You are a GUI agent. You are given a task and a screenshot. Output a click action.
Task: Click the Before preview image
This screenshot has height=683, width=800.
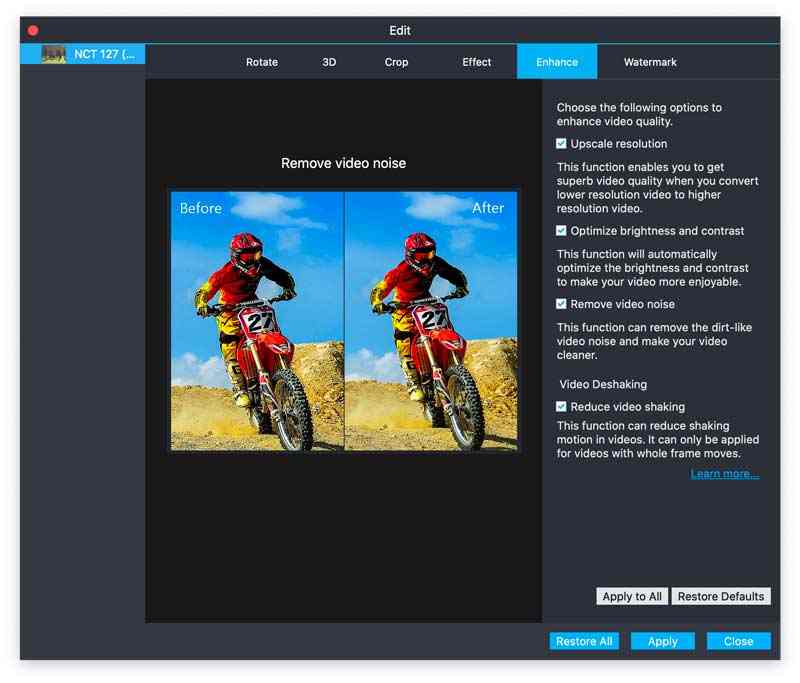[257, 320]
